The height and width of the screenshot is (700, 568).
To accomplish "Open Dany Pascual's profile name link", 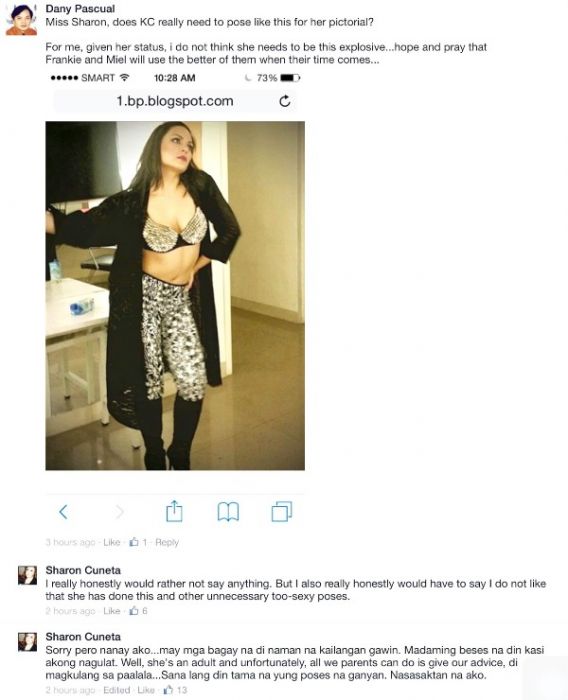I will pyautogui.click(x=80, y=8).
